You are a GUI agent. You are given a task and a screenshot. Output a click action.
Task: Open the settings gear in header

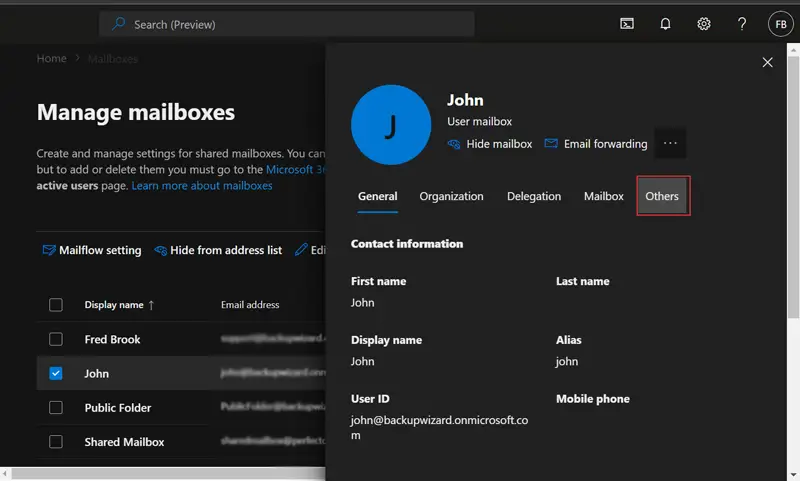[704, 24]
